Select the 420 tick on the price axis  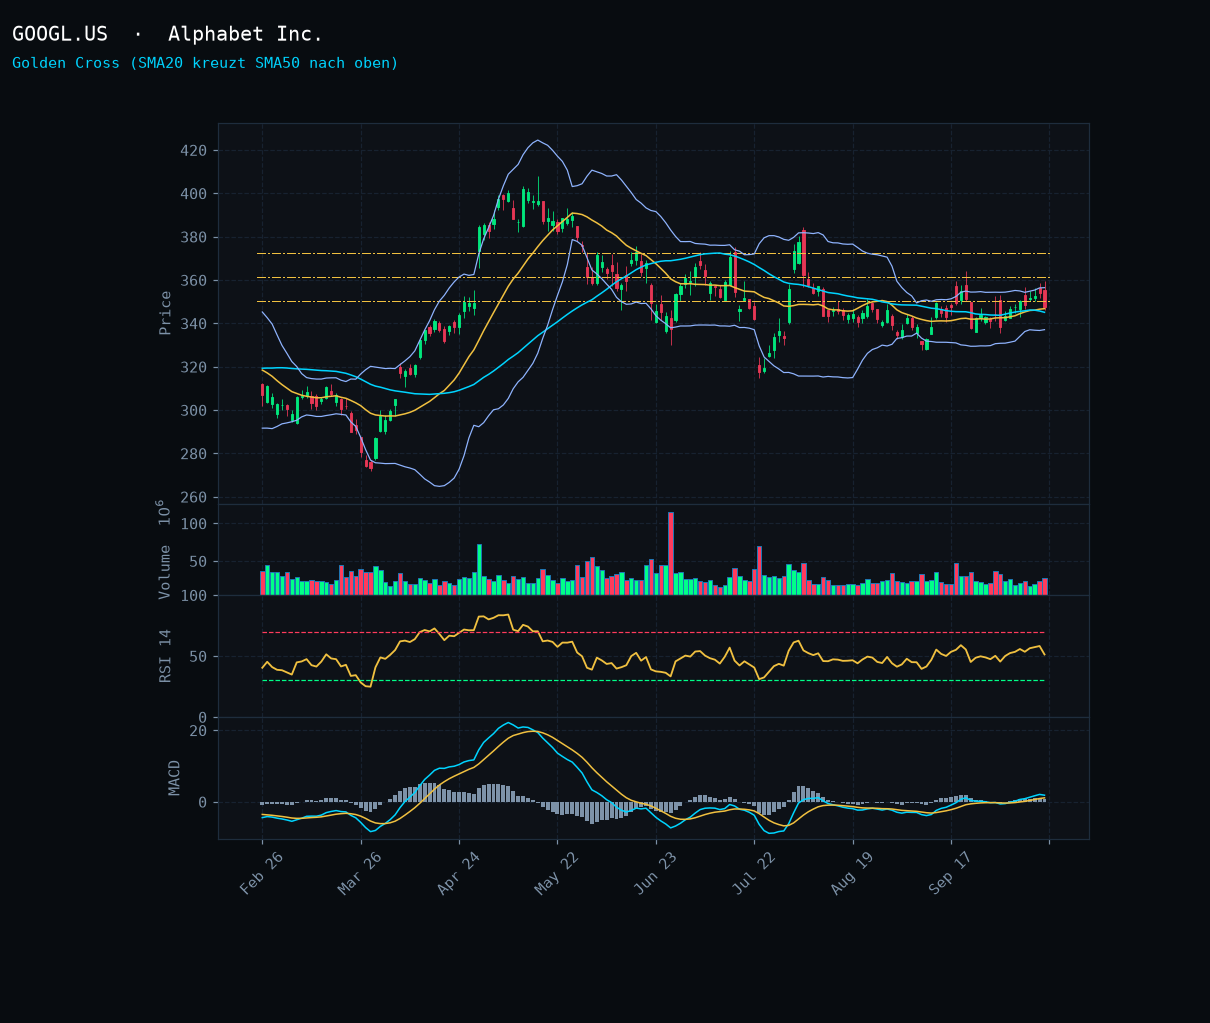click(x=193, y=151)
